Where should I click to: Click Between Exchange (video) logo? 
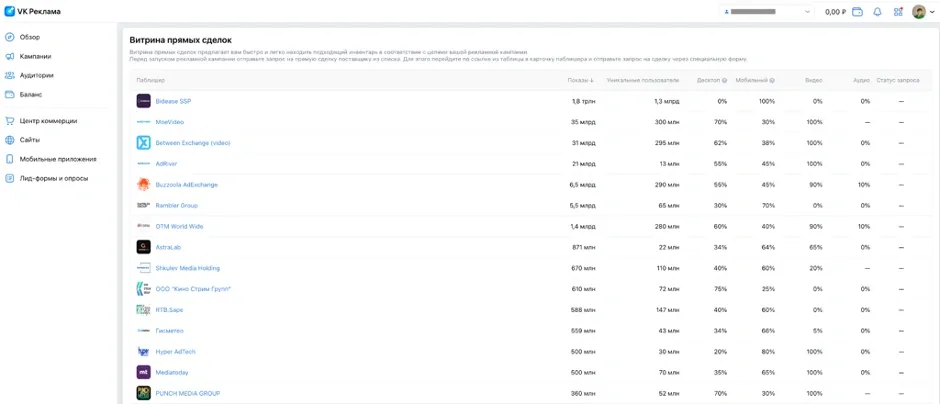point(143,143)
